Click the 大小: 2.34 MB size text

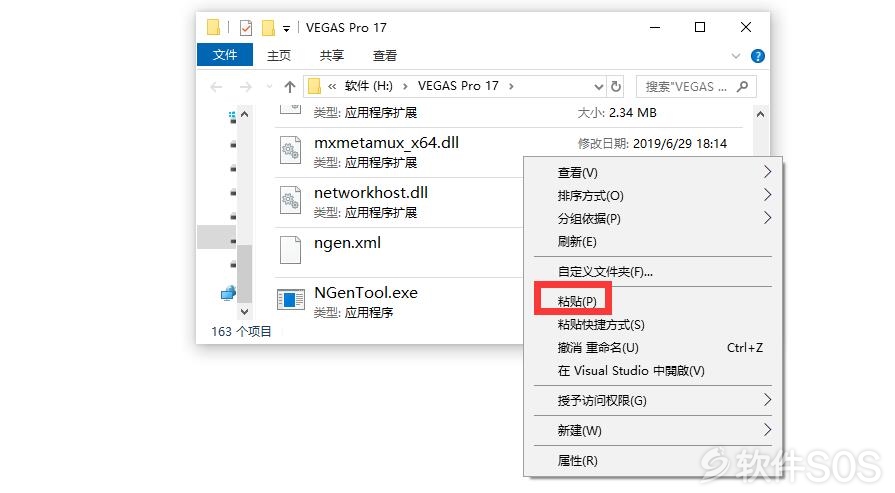[x=617, y=113]
